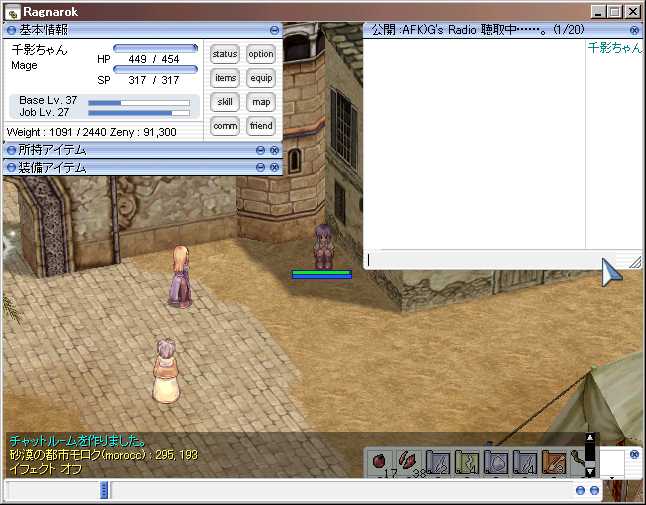Open the map window
Viewport: 646px width, 505px height.
coord(261,102)
